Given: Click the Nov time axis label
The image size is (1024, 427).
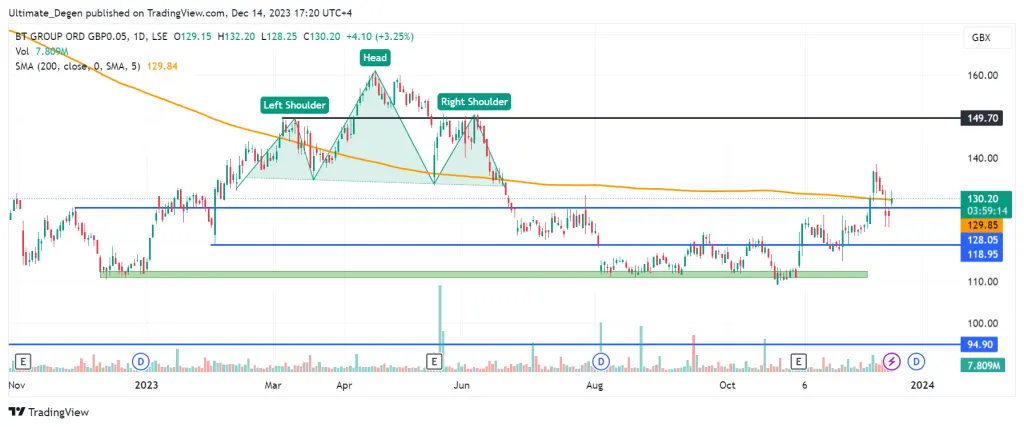Looking at the screenshot, I should (x=18, y=386).
